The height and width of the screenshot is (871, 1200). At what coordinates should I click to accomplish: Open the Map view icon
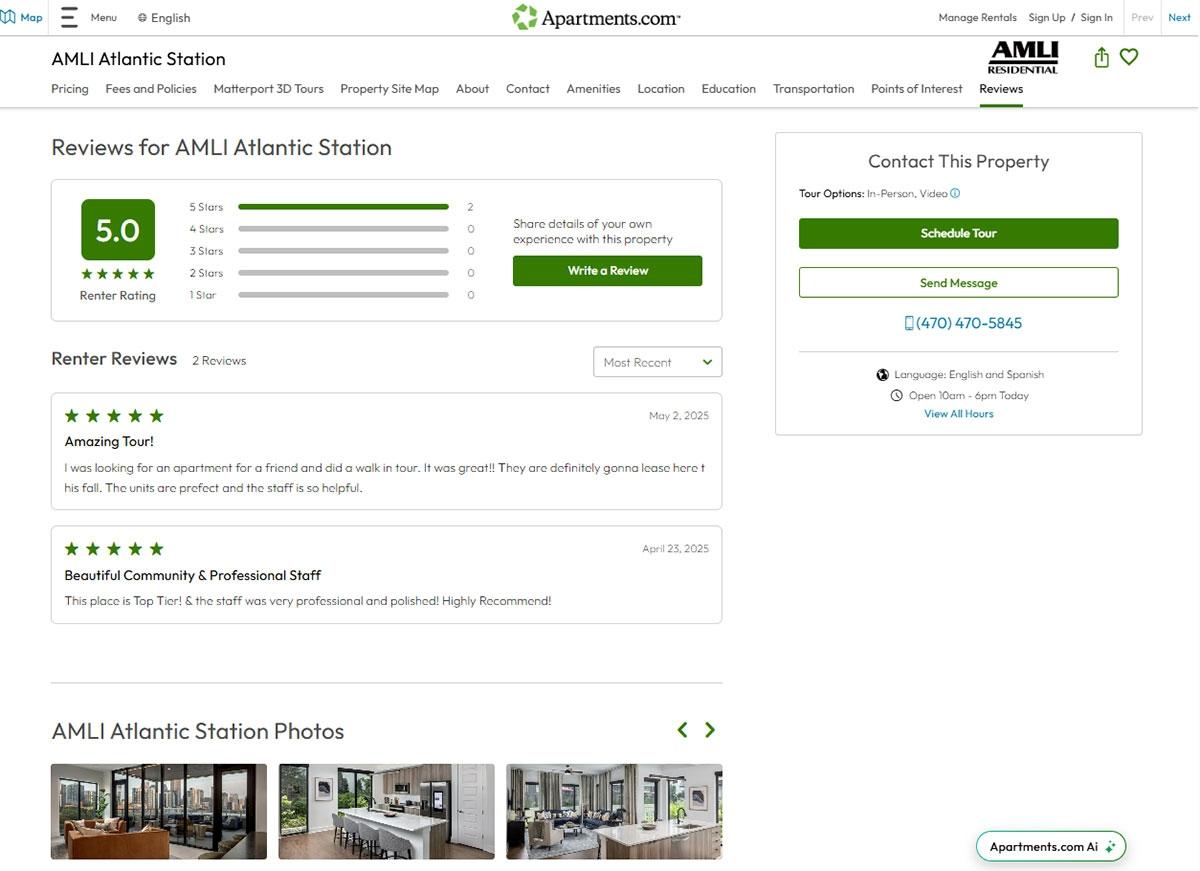8,17
